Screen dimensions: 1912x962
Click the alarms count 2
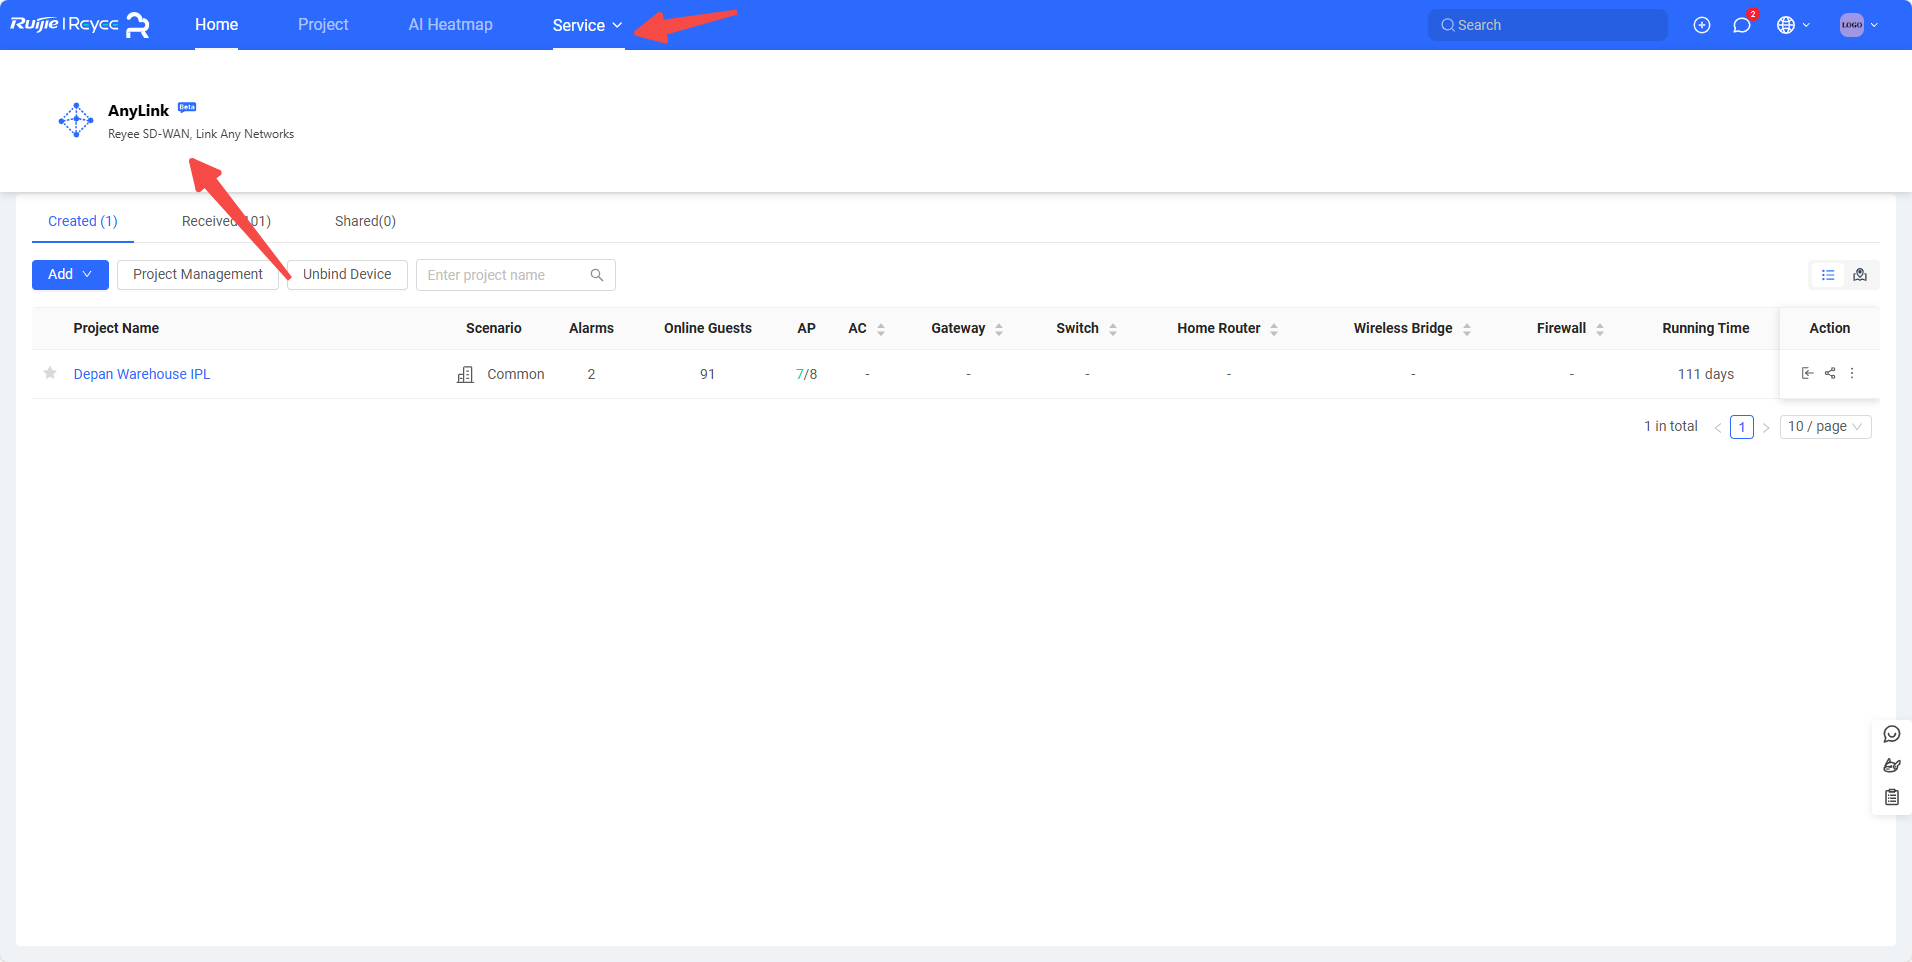point(591,374)
